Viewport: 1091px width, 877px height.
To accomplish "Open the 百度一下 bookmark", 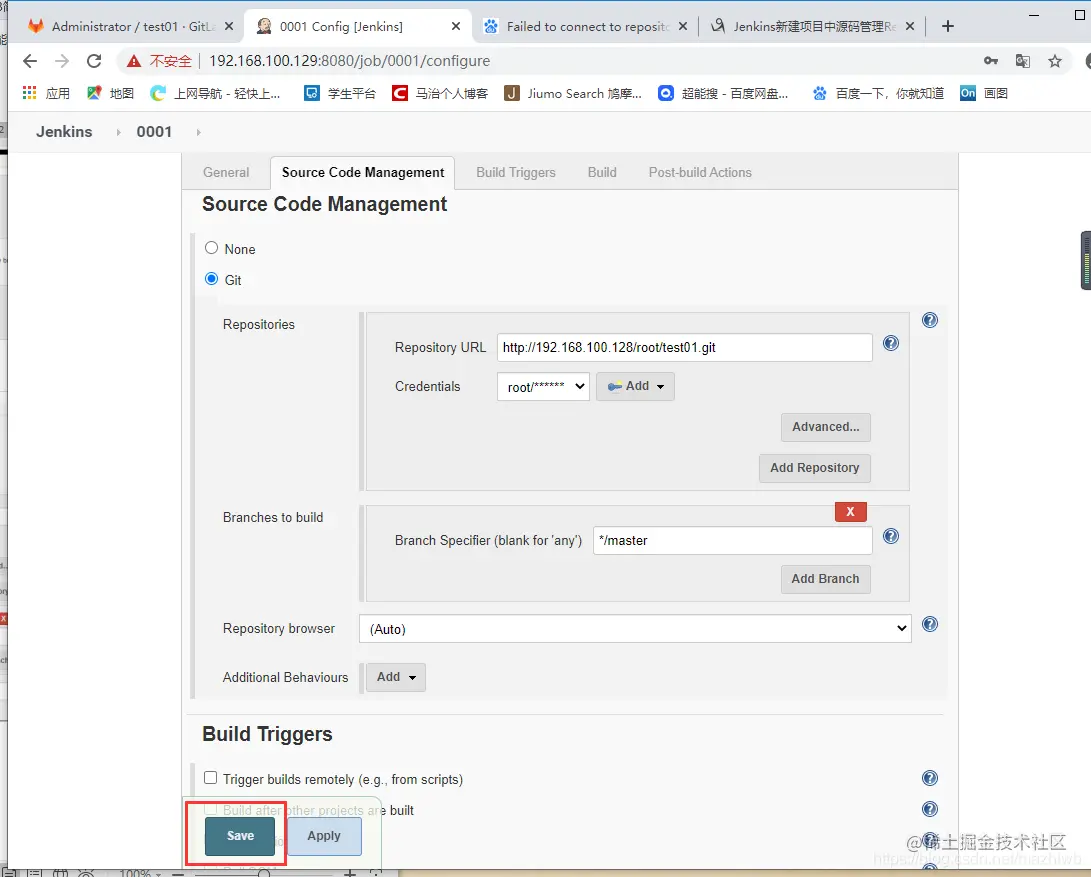I will coord(878,93).
